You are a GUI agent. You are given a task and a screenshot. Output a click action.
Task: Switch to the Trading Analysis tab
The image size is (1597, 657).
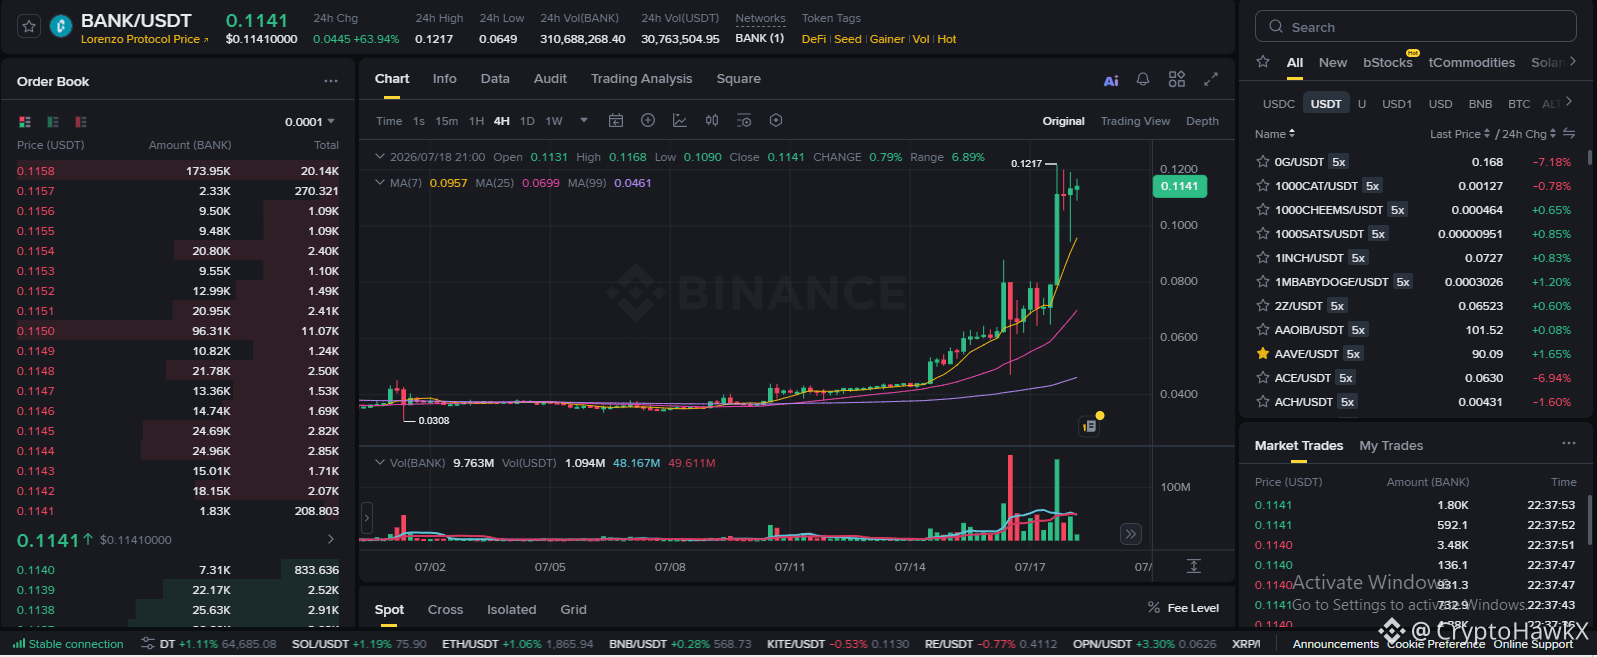pyautogui.click(x=641, y=78)
